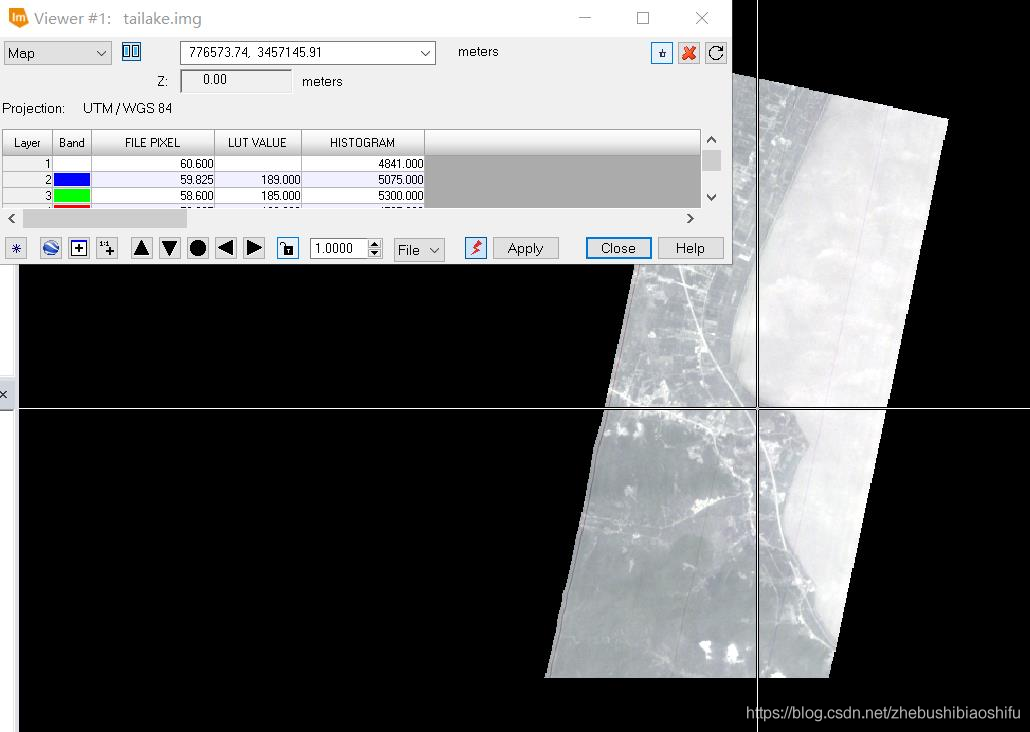Click the table's scroll up arrow
This screenshot has width=1030, height=732.
711,140
